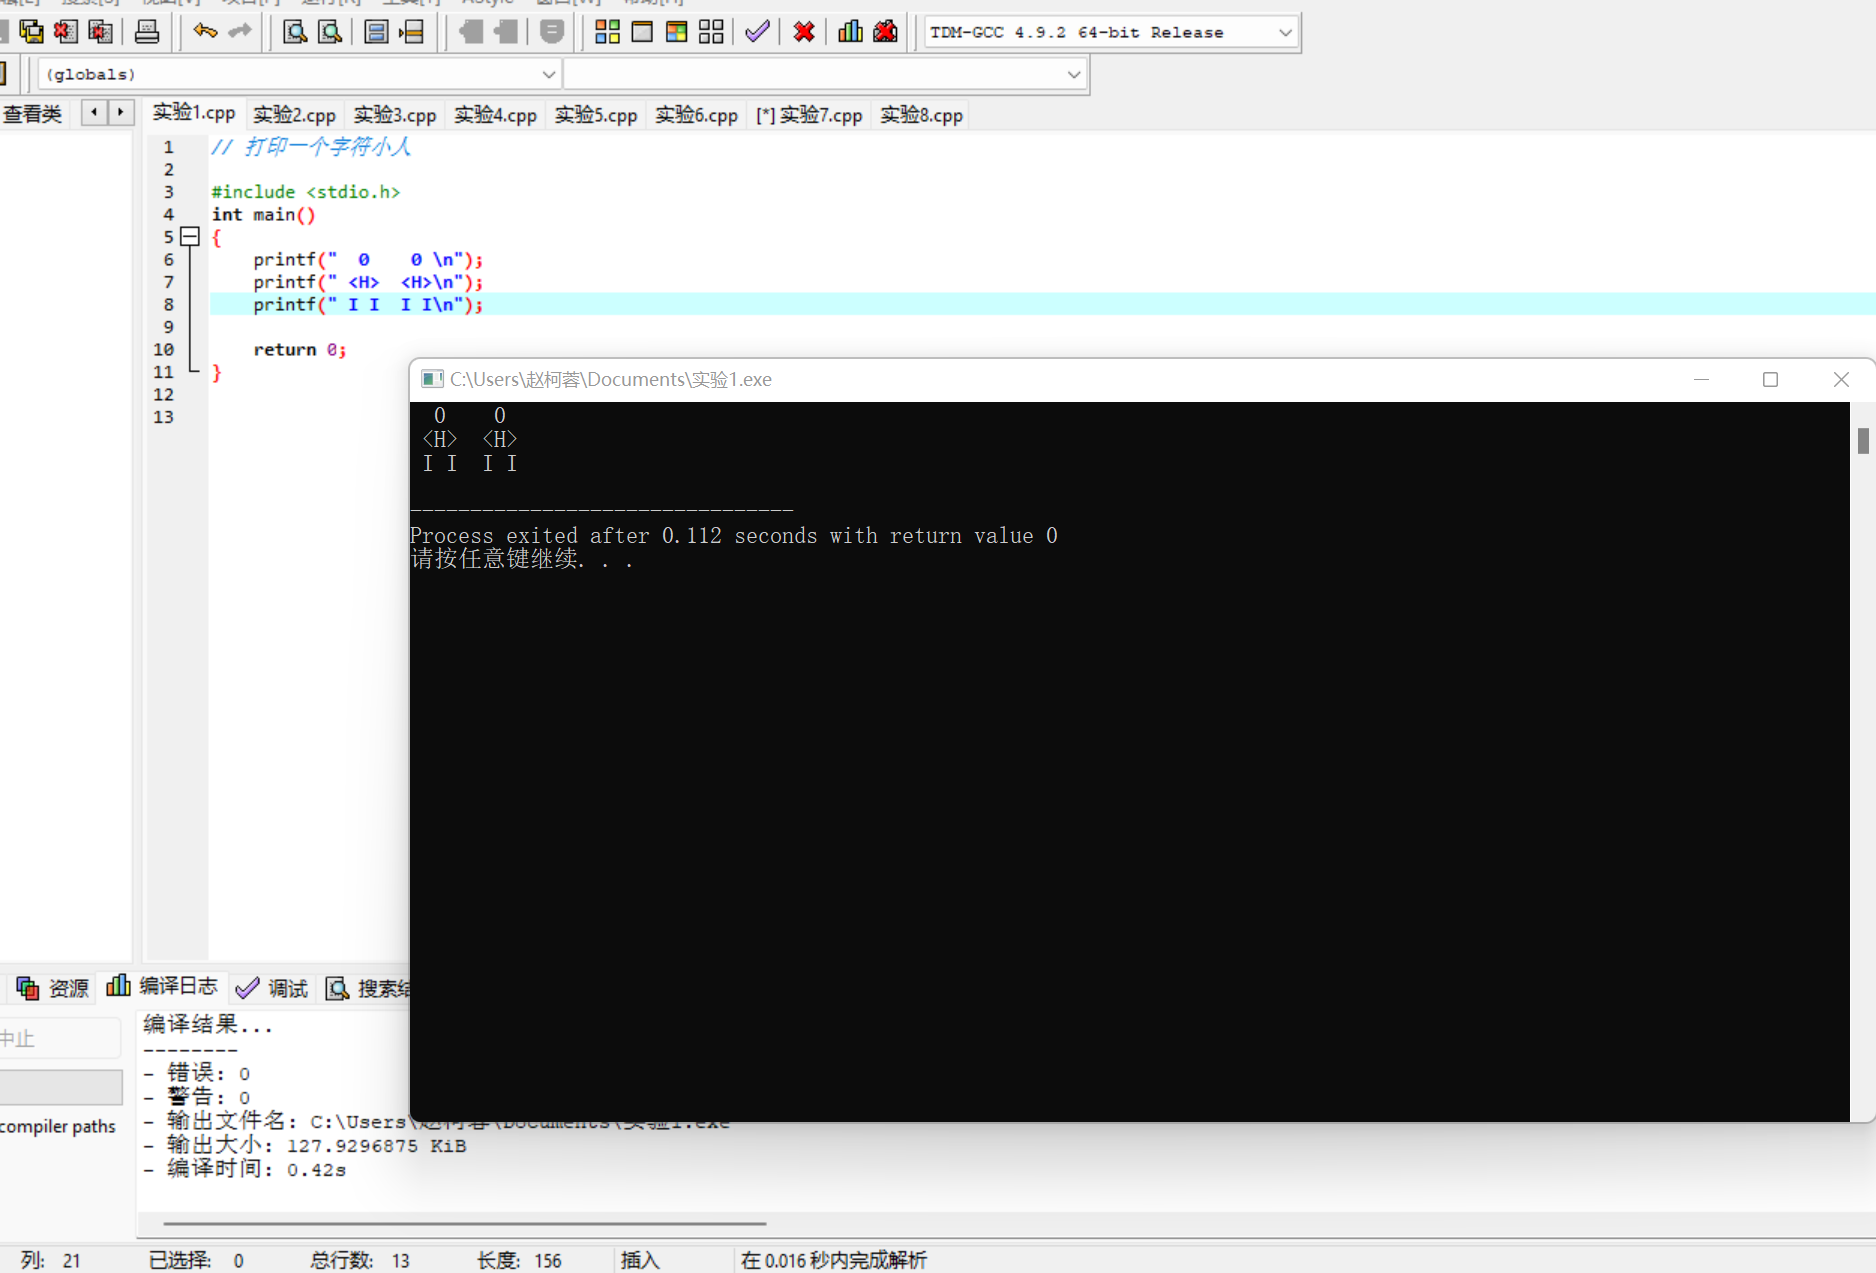Open the 编译日志 compile log tab
Screen dimensions: 1876x1273
(x=162, y=986)
